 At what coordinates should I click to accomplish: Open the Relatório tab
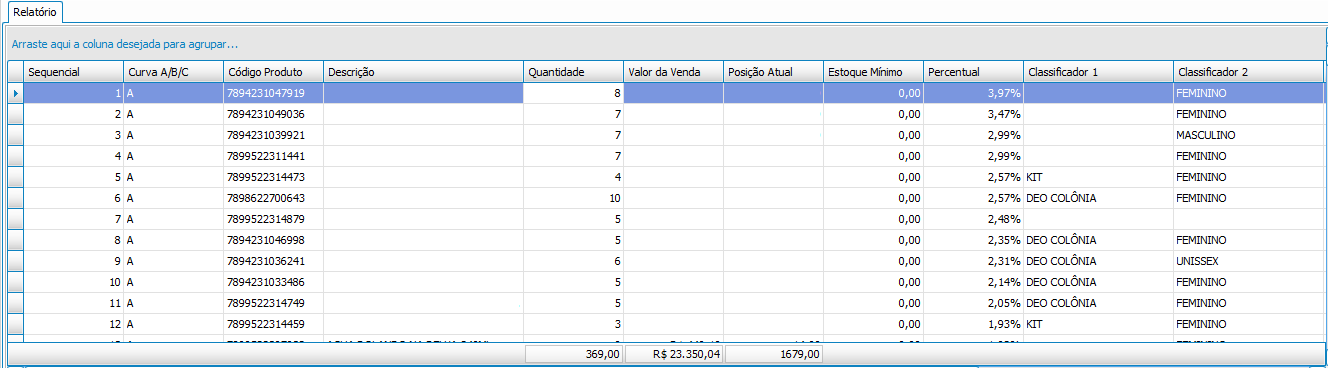click(34, 11)
